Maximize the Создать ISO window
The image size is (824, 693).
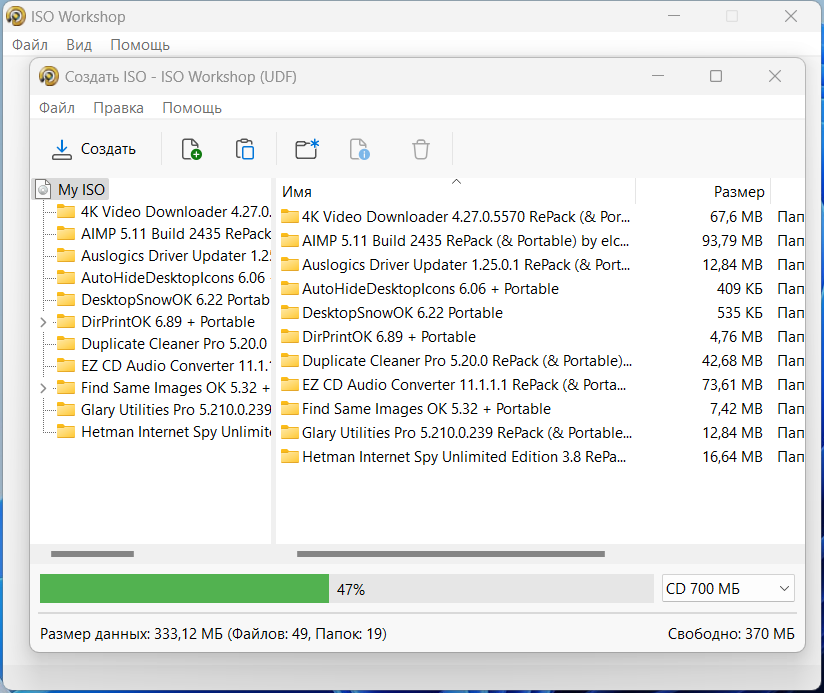point(716,76)
